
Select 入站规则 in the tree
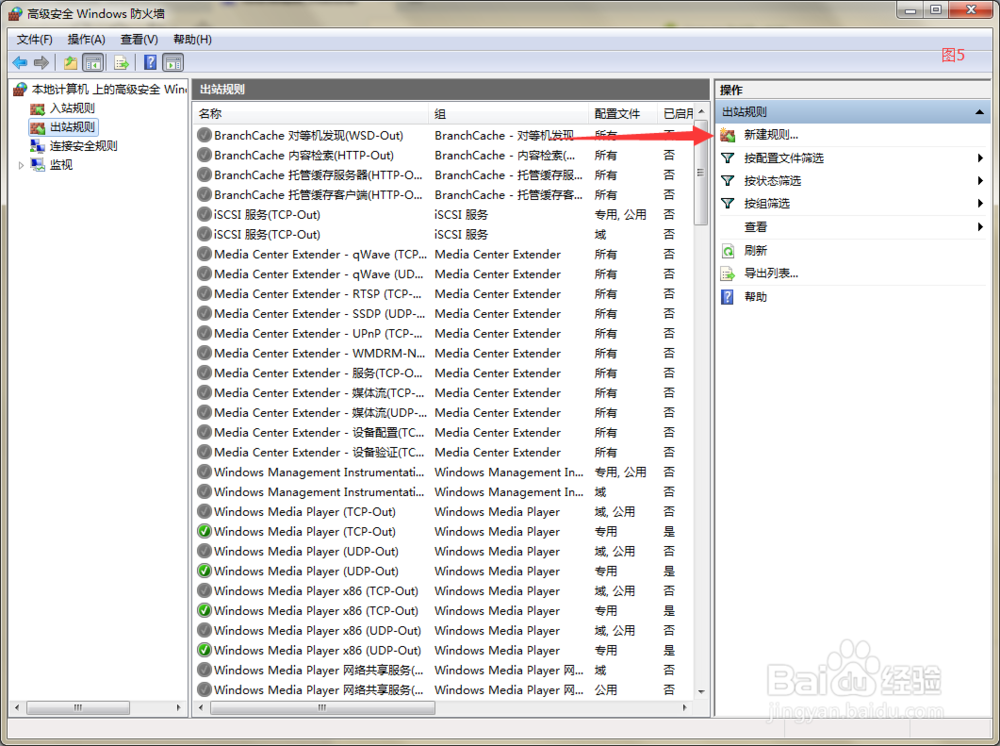[x=72, y=108]
